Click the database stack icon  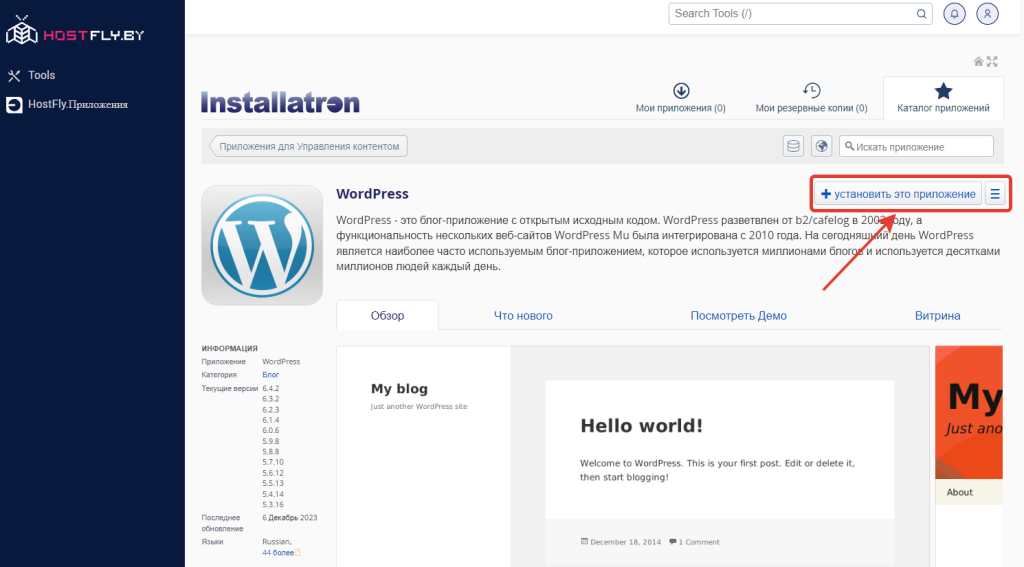pos(793,146)
